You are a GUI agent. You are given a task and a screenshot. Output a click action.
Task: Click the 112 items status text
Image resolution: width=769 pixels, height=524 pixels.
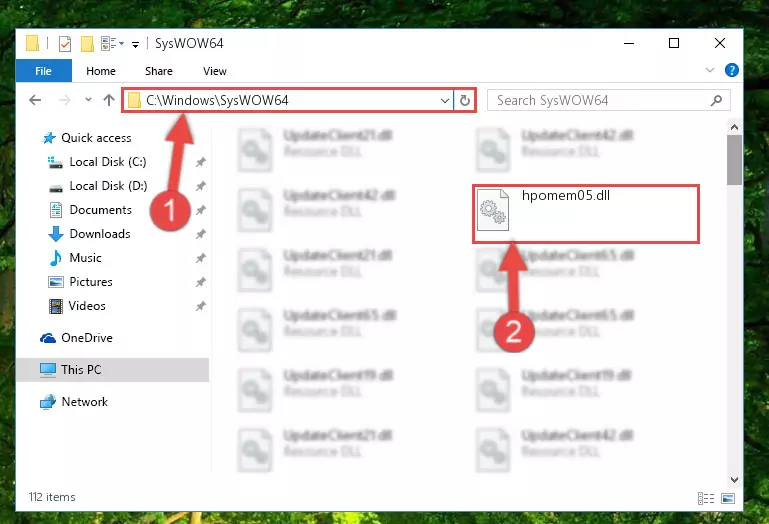tap(52, 497)
